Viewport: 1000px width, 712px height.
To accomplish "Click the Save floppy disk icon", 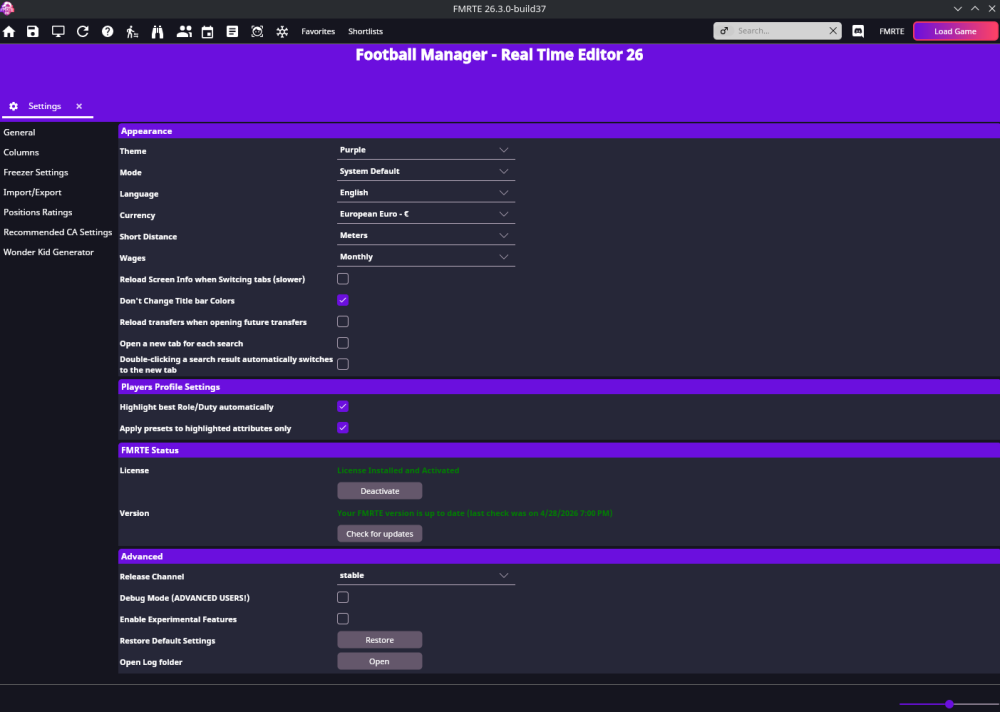I will 33,31.
